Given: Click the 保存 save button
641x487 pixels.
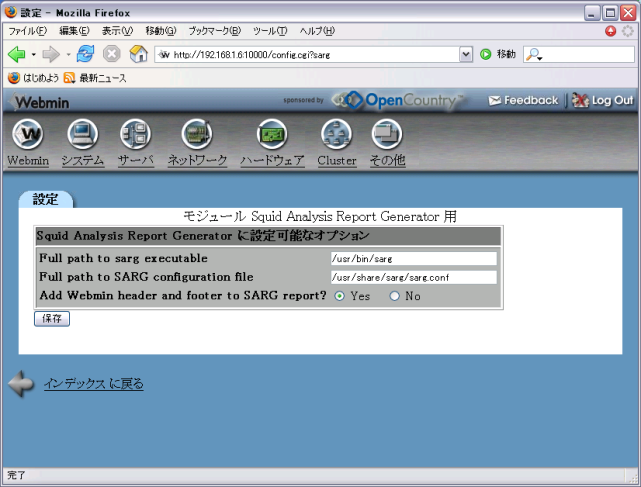Looking at the screenshot, I should [52, 318].
